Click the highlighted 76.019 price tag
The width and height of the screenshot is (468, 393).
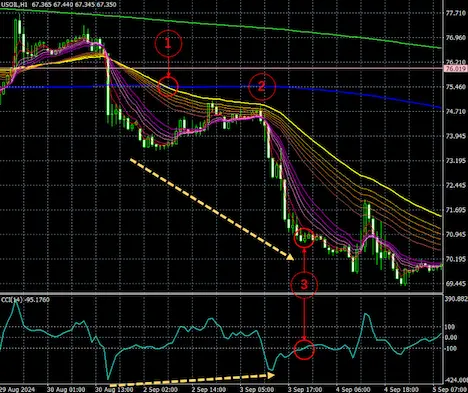[455, 69]
